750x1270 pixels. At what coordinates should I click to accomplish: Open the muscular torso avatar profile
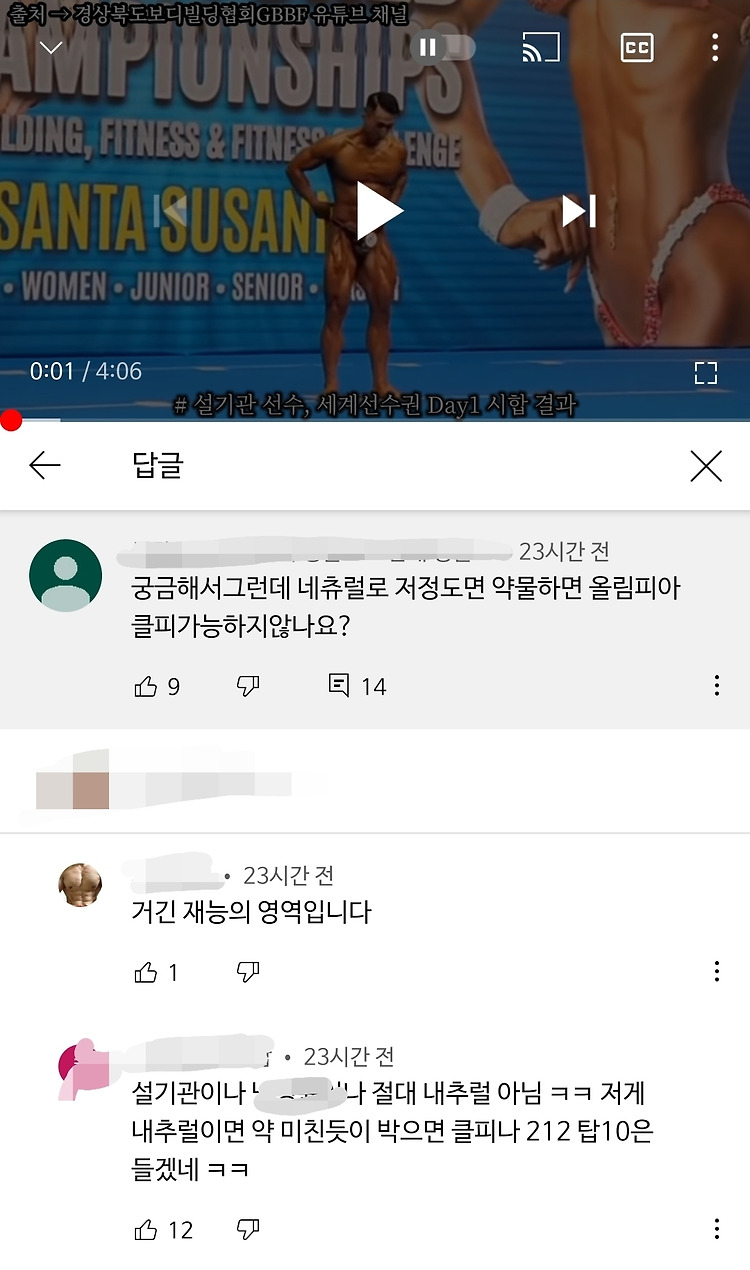[81, 884]
